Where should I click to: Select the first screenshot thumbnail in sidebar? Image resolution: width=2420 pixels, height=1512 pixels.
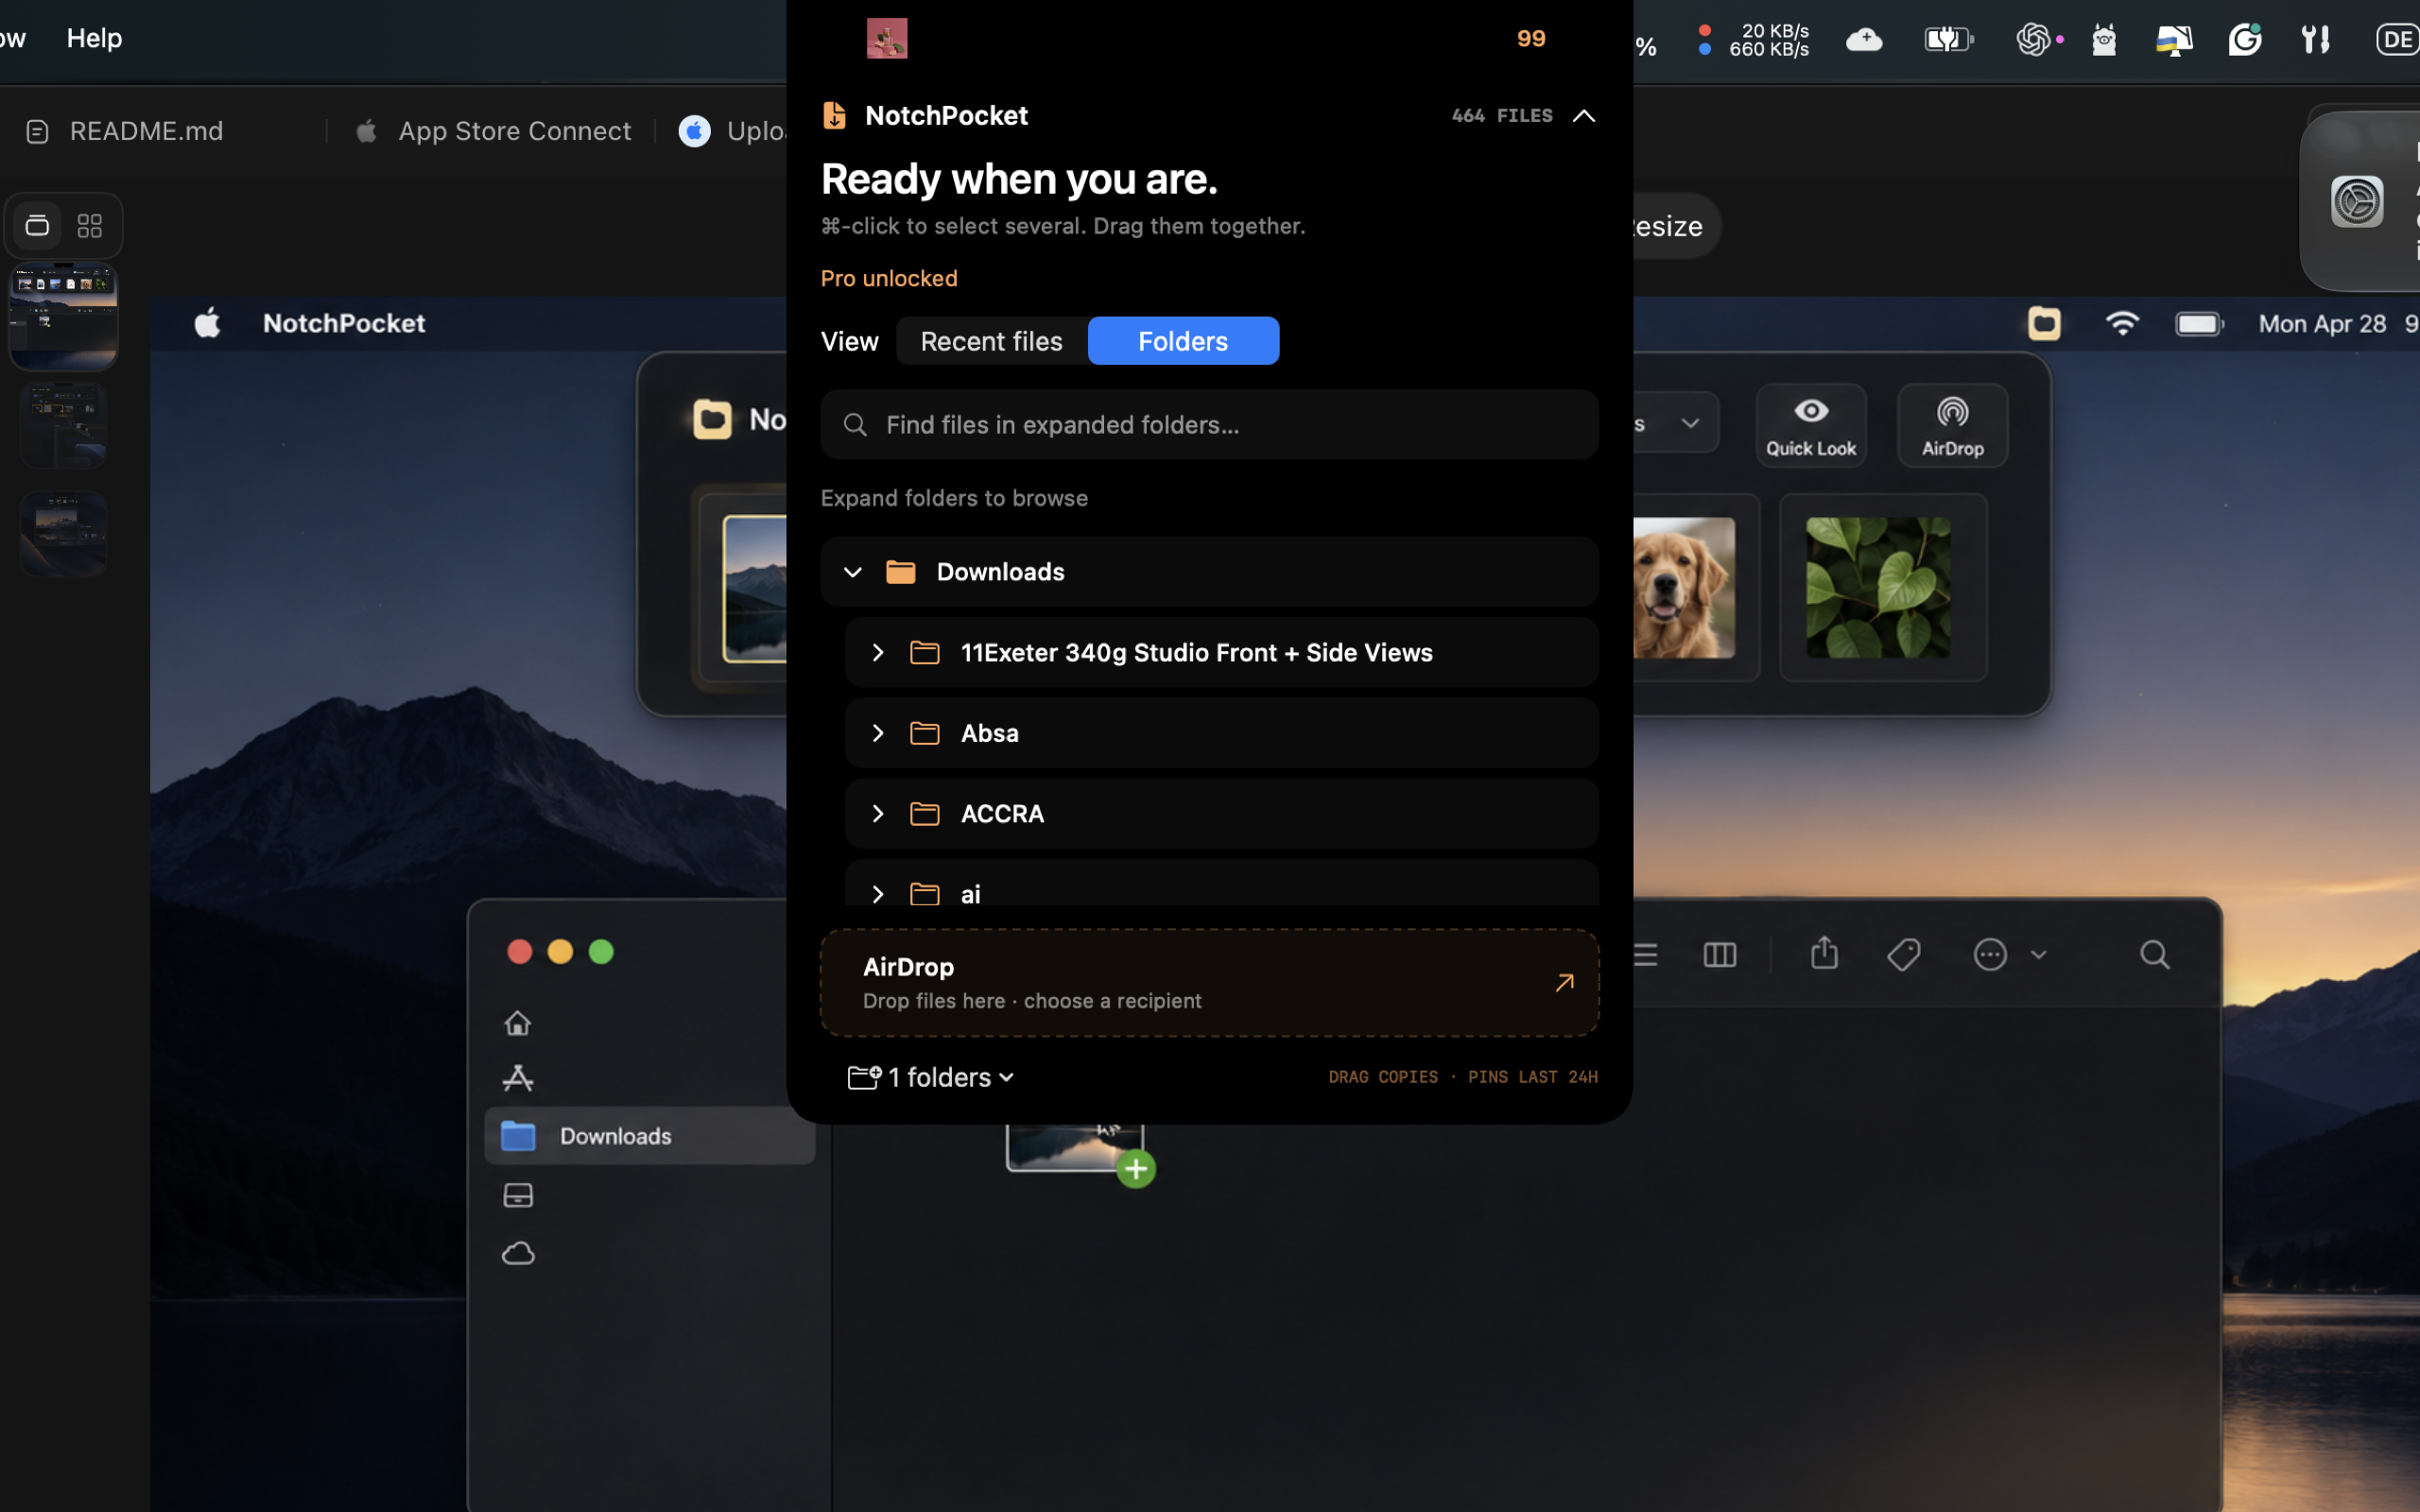(x=63, y=316)
